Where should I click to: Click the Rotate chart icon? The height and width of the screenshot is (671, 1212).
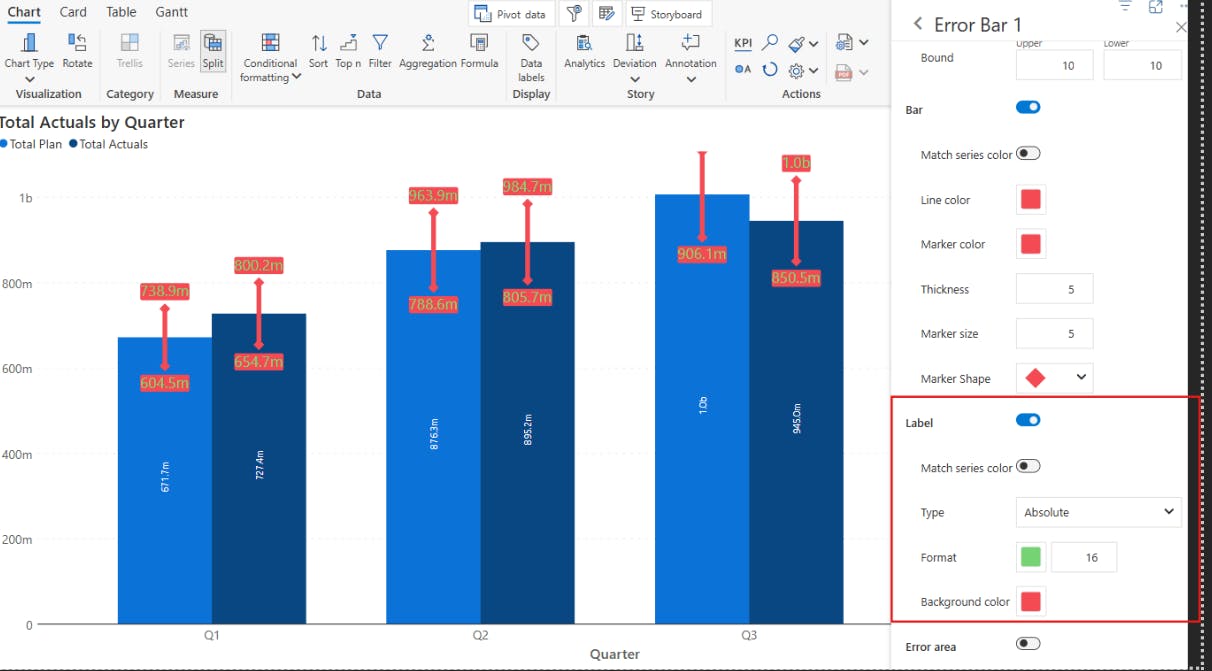coord(77,43)
